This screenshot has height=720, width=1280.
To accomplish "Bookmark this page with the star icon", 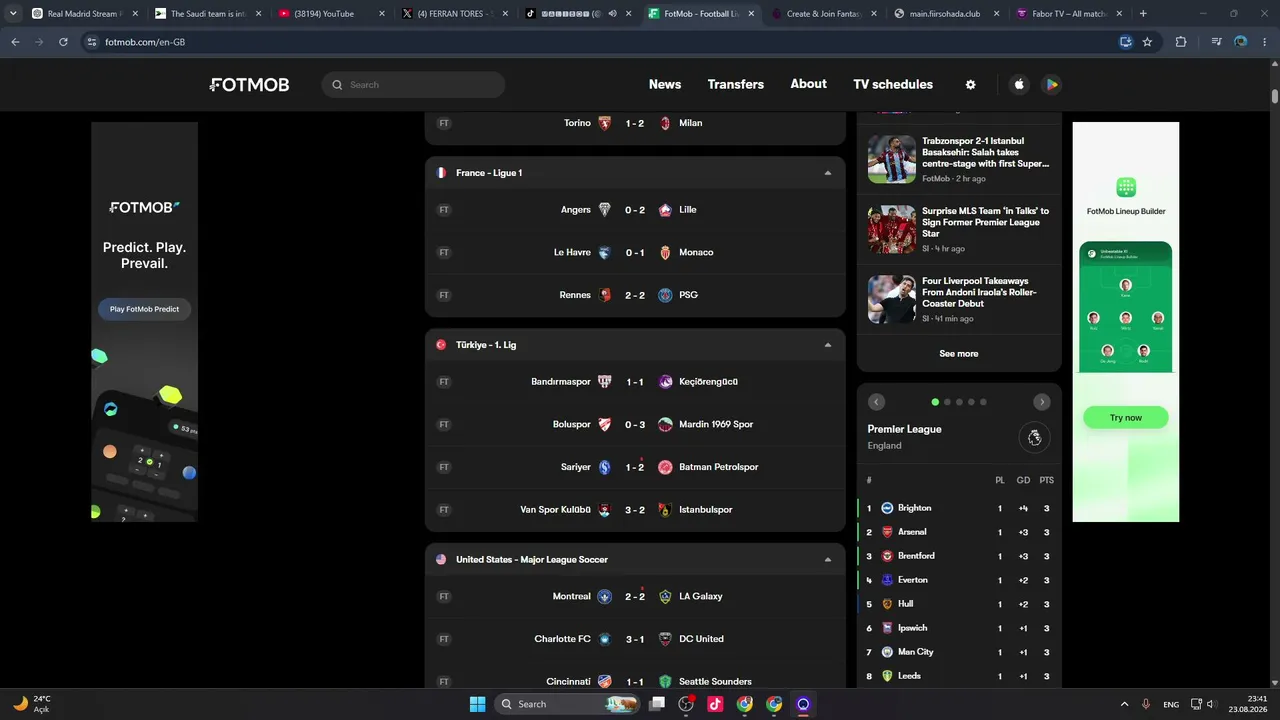I will point(1147,42).
